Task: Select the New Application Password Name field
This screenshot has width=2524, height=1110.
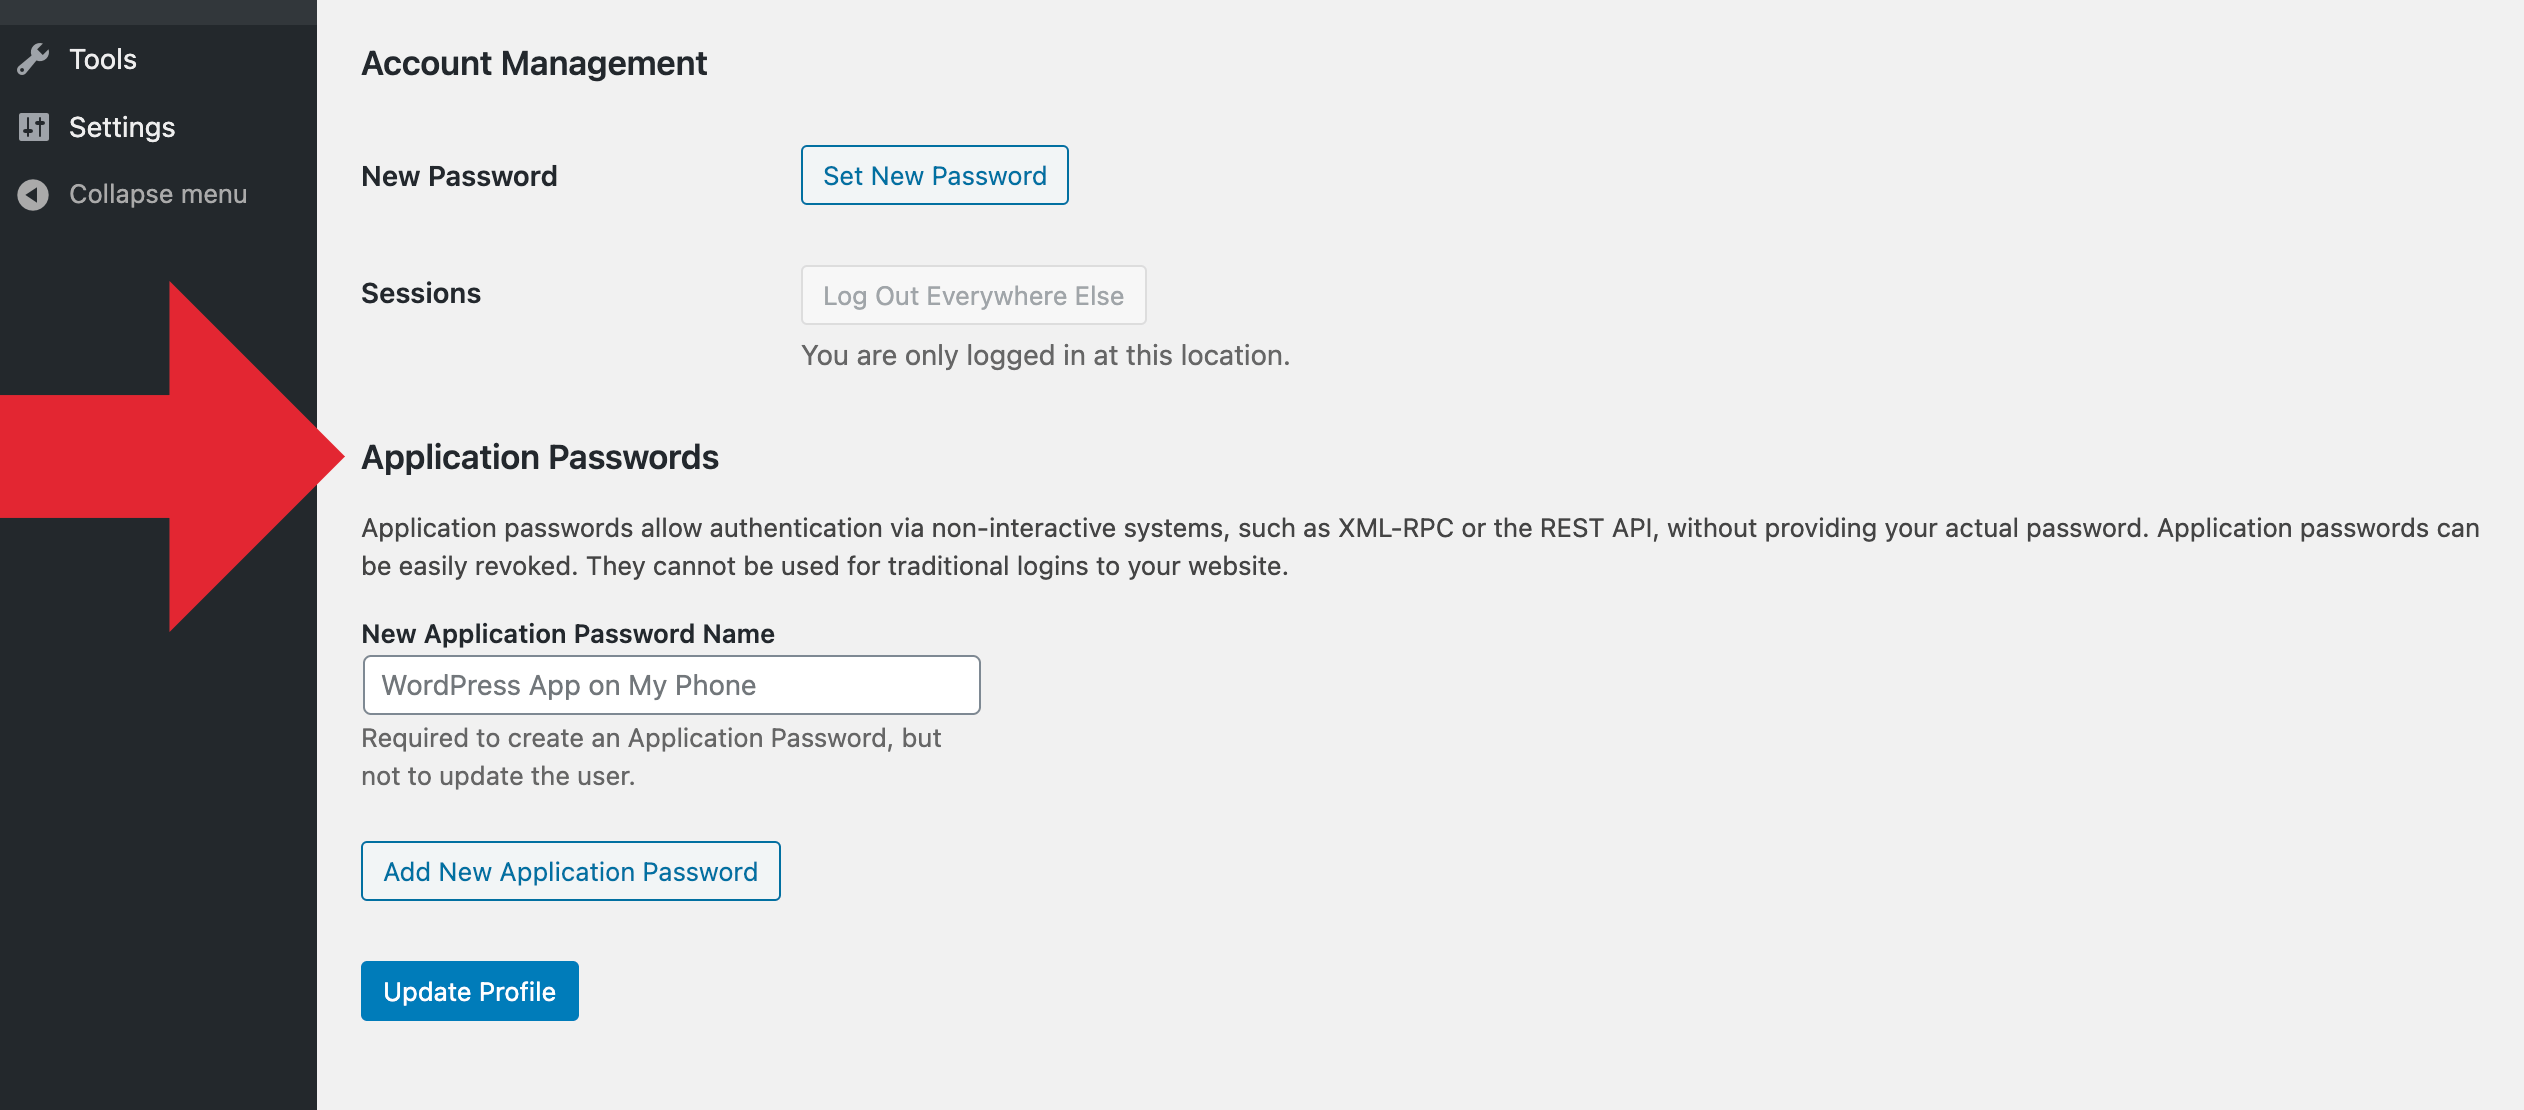Action: click(x=671, y=684)
